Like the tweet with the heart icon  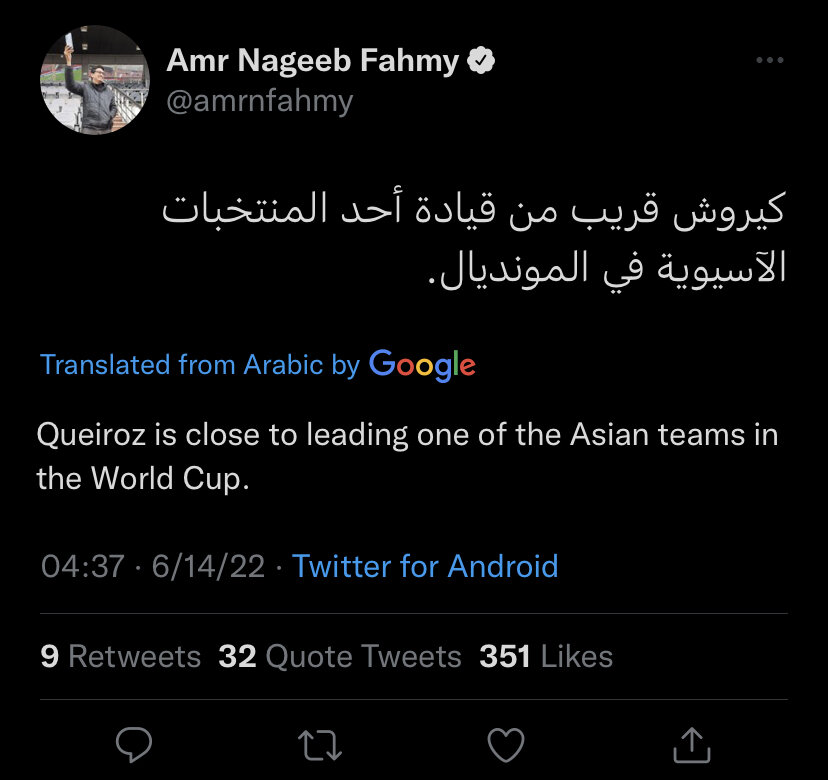pos(506,745)
